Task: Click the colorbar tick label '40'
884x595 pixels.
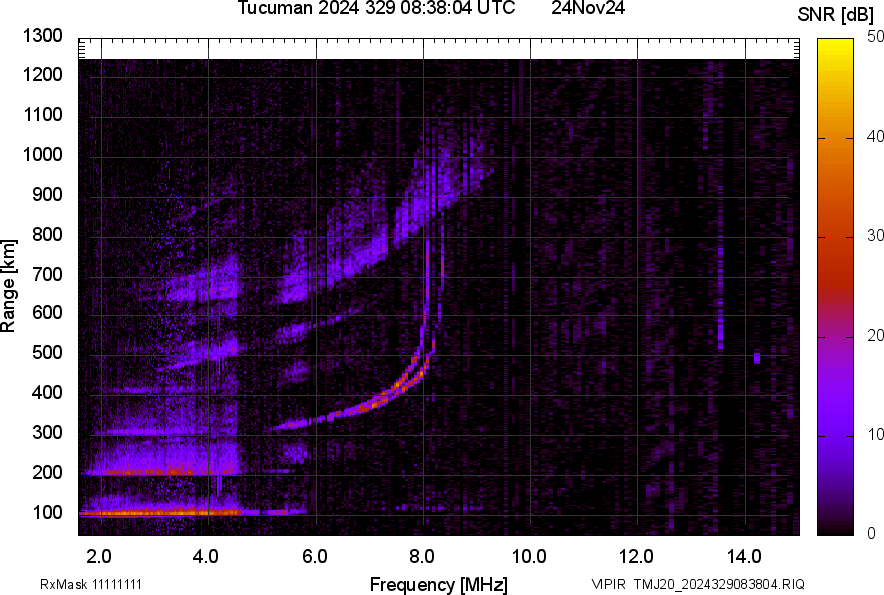Action: [875, 136]
